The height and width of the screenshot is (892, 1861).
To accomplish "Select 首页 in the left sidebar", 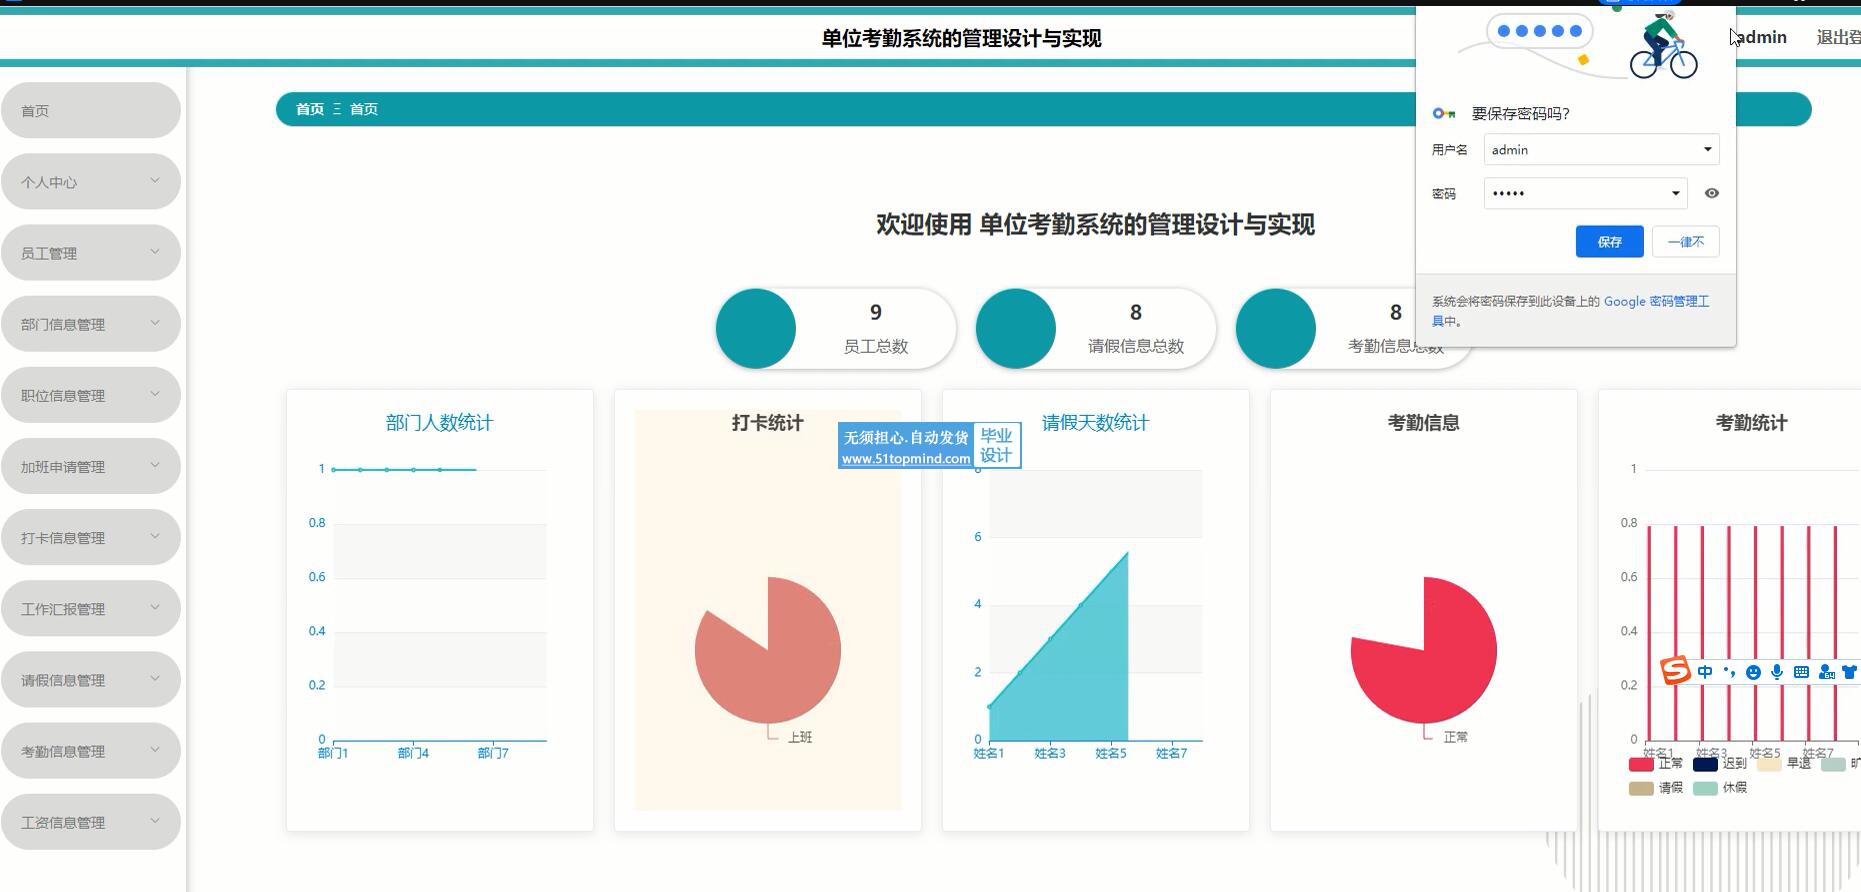I will coord(90,111).
